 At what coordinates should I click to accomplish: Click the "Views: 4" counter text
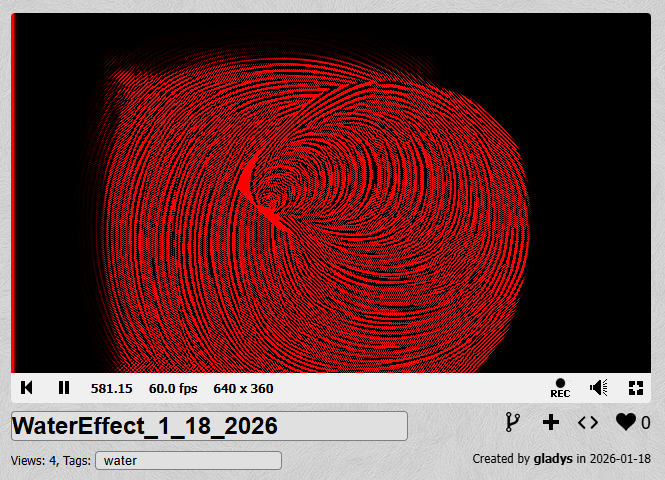[x=34, y=461]
